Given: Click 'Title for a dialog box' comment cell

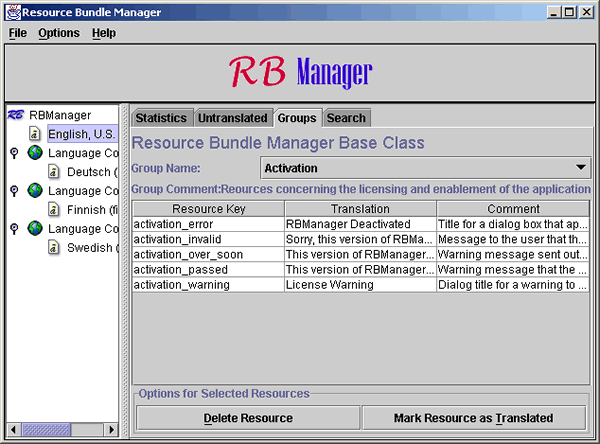Looking at the screenshot, I should click(513, 224).
